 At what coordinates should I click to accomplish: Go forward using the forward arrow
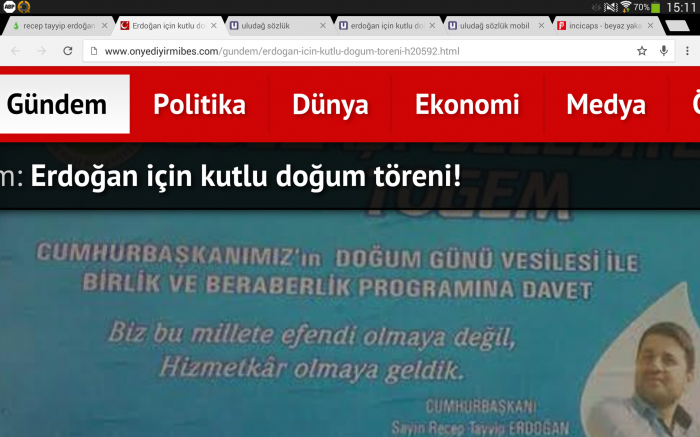(42, 51)
